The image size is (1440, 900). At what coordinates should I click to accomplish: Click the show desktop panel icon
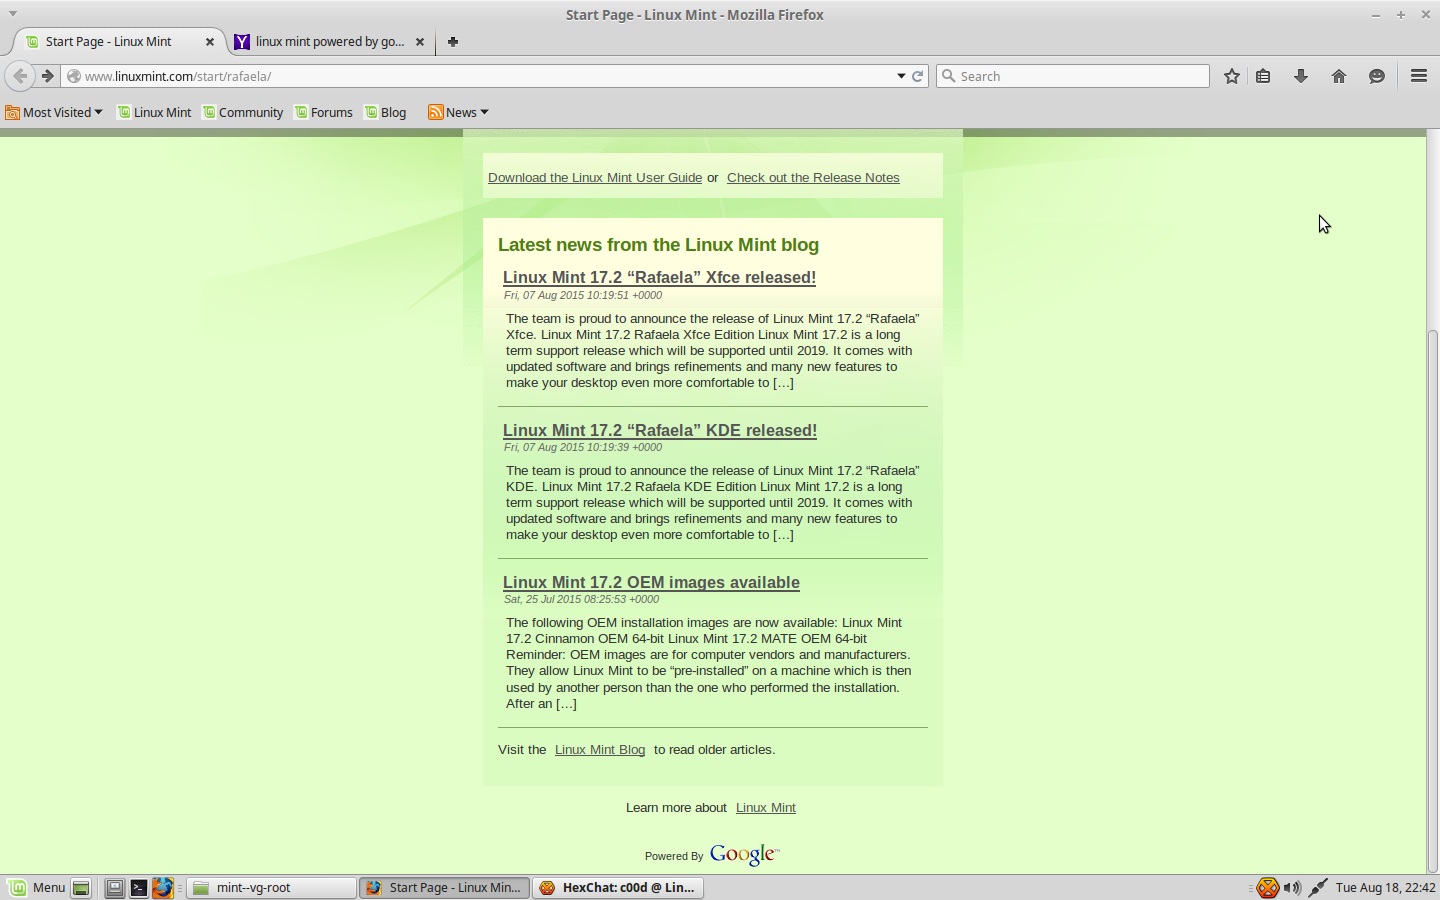tap(82, 887)
